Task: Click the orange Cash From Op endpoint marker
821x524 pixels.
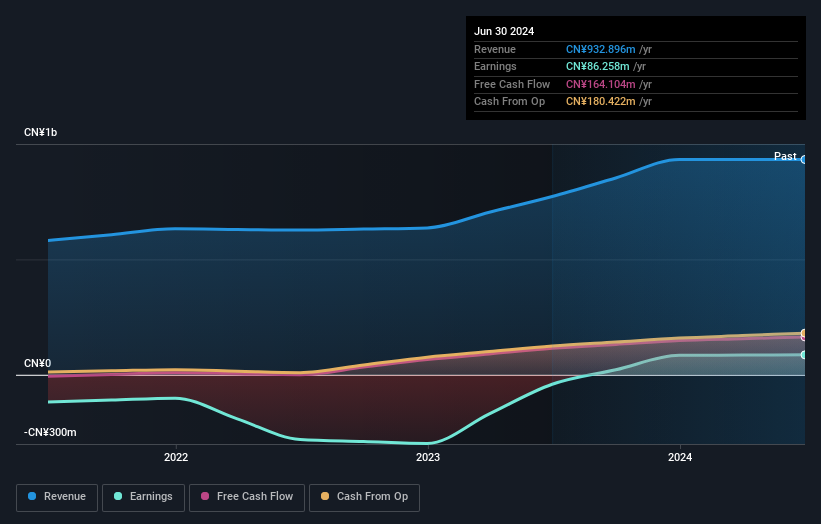Action: click(x=803, y=333)
